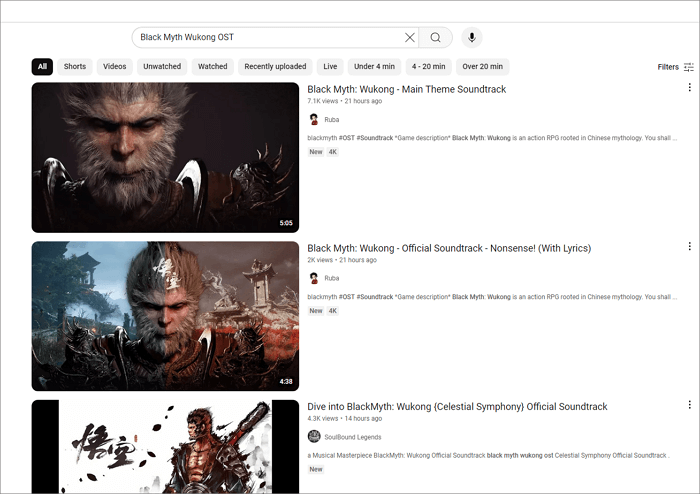Click the New badge under Main Theme Soundtrack
Screen dimensions: 700x494
(x=316, y=152)
